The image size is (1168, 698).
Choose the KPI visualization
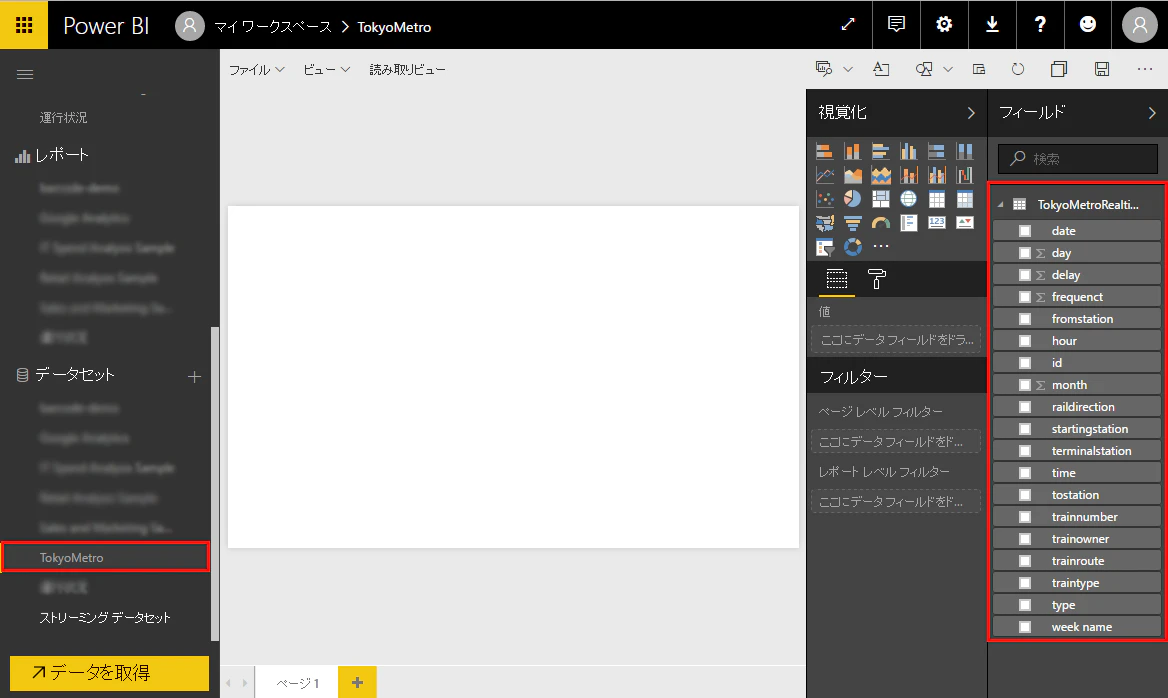(965, 223)
